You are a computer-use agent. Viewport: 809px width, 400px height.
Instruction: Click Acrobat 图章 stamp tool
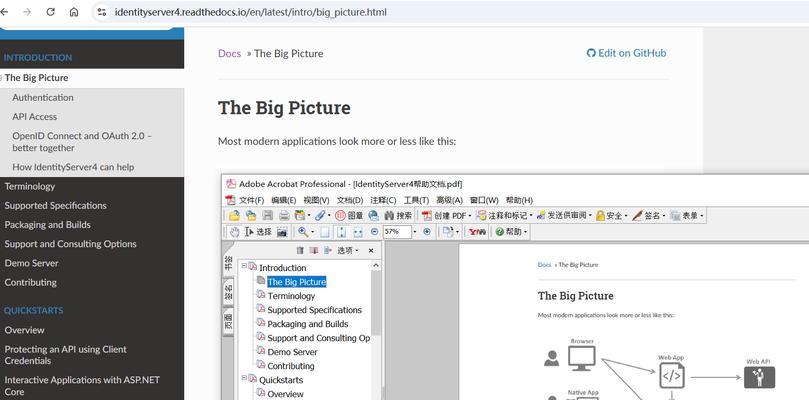(x=349, y=215)
